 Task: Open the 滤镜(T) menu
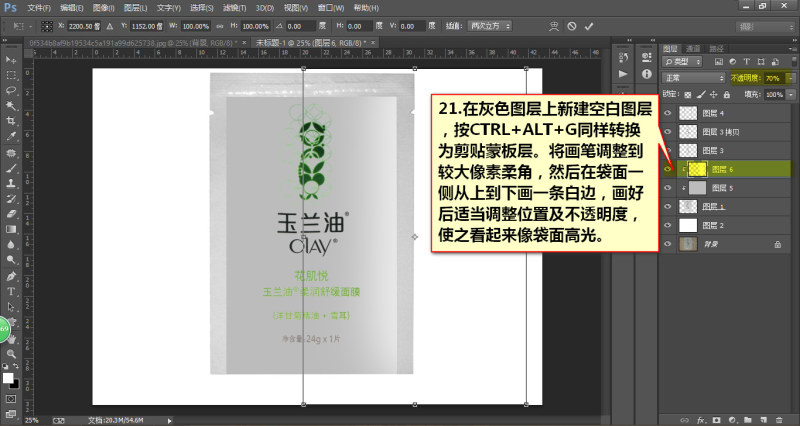(234, 8)
